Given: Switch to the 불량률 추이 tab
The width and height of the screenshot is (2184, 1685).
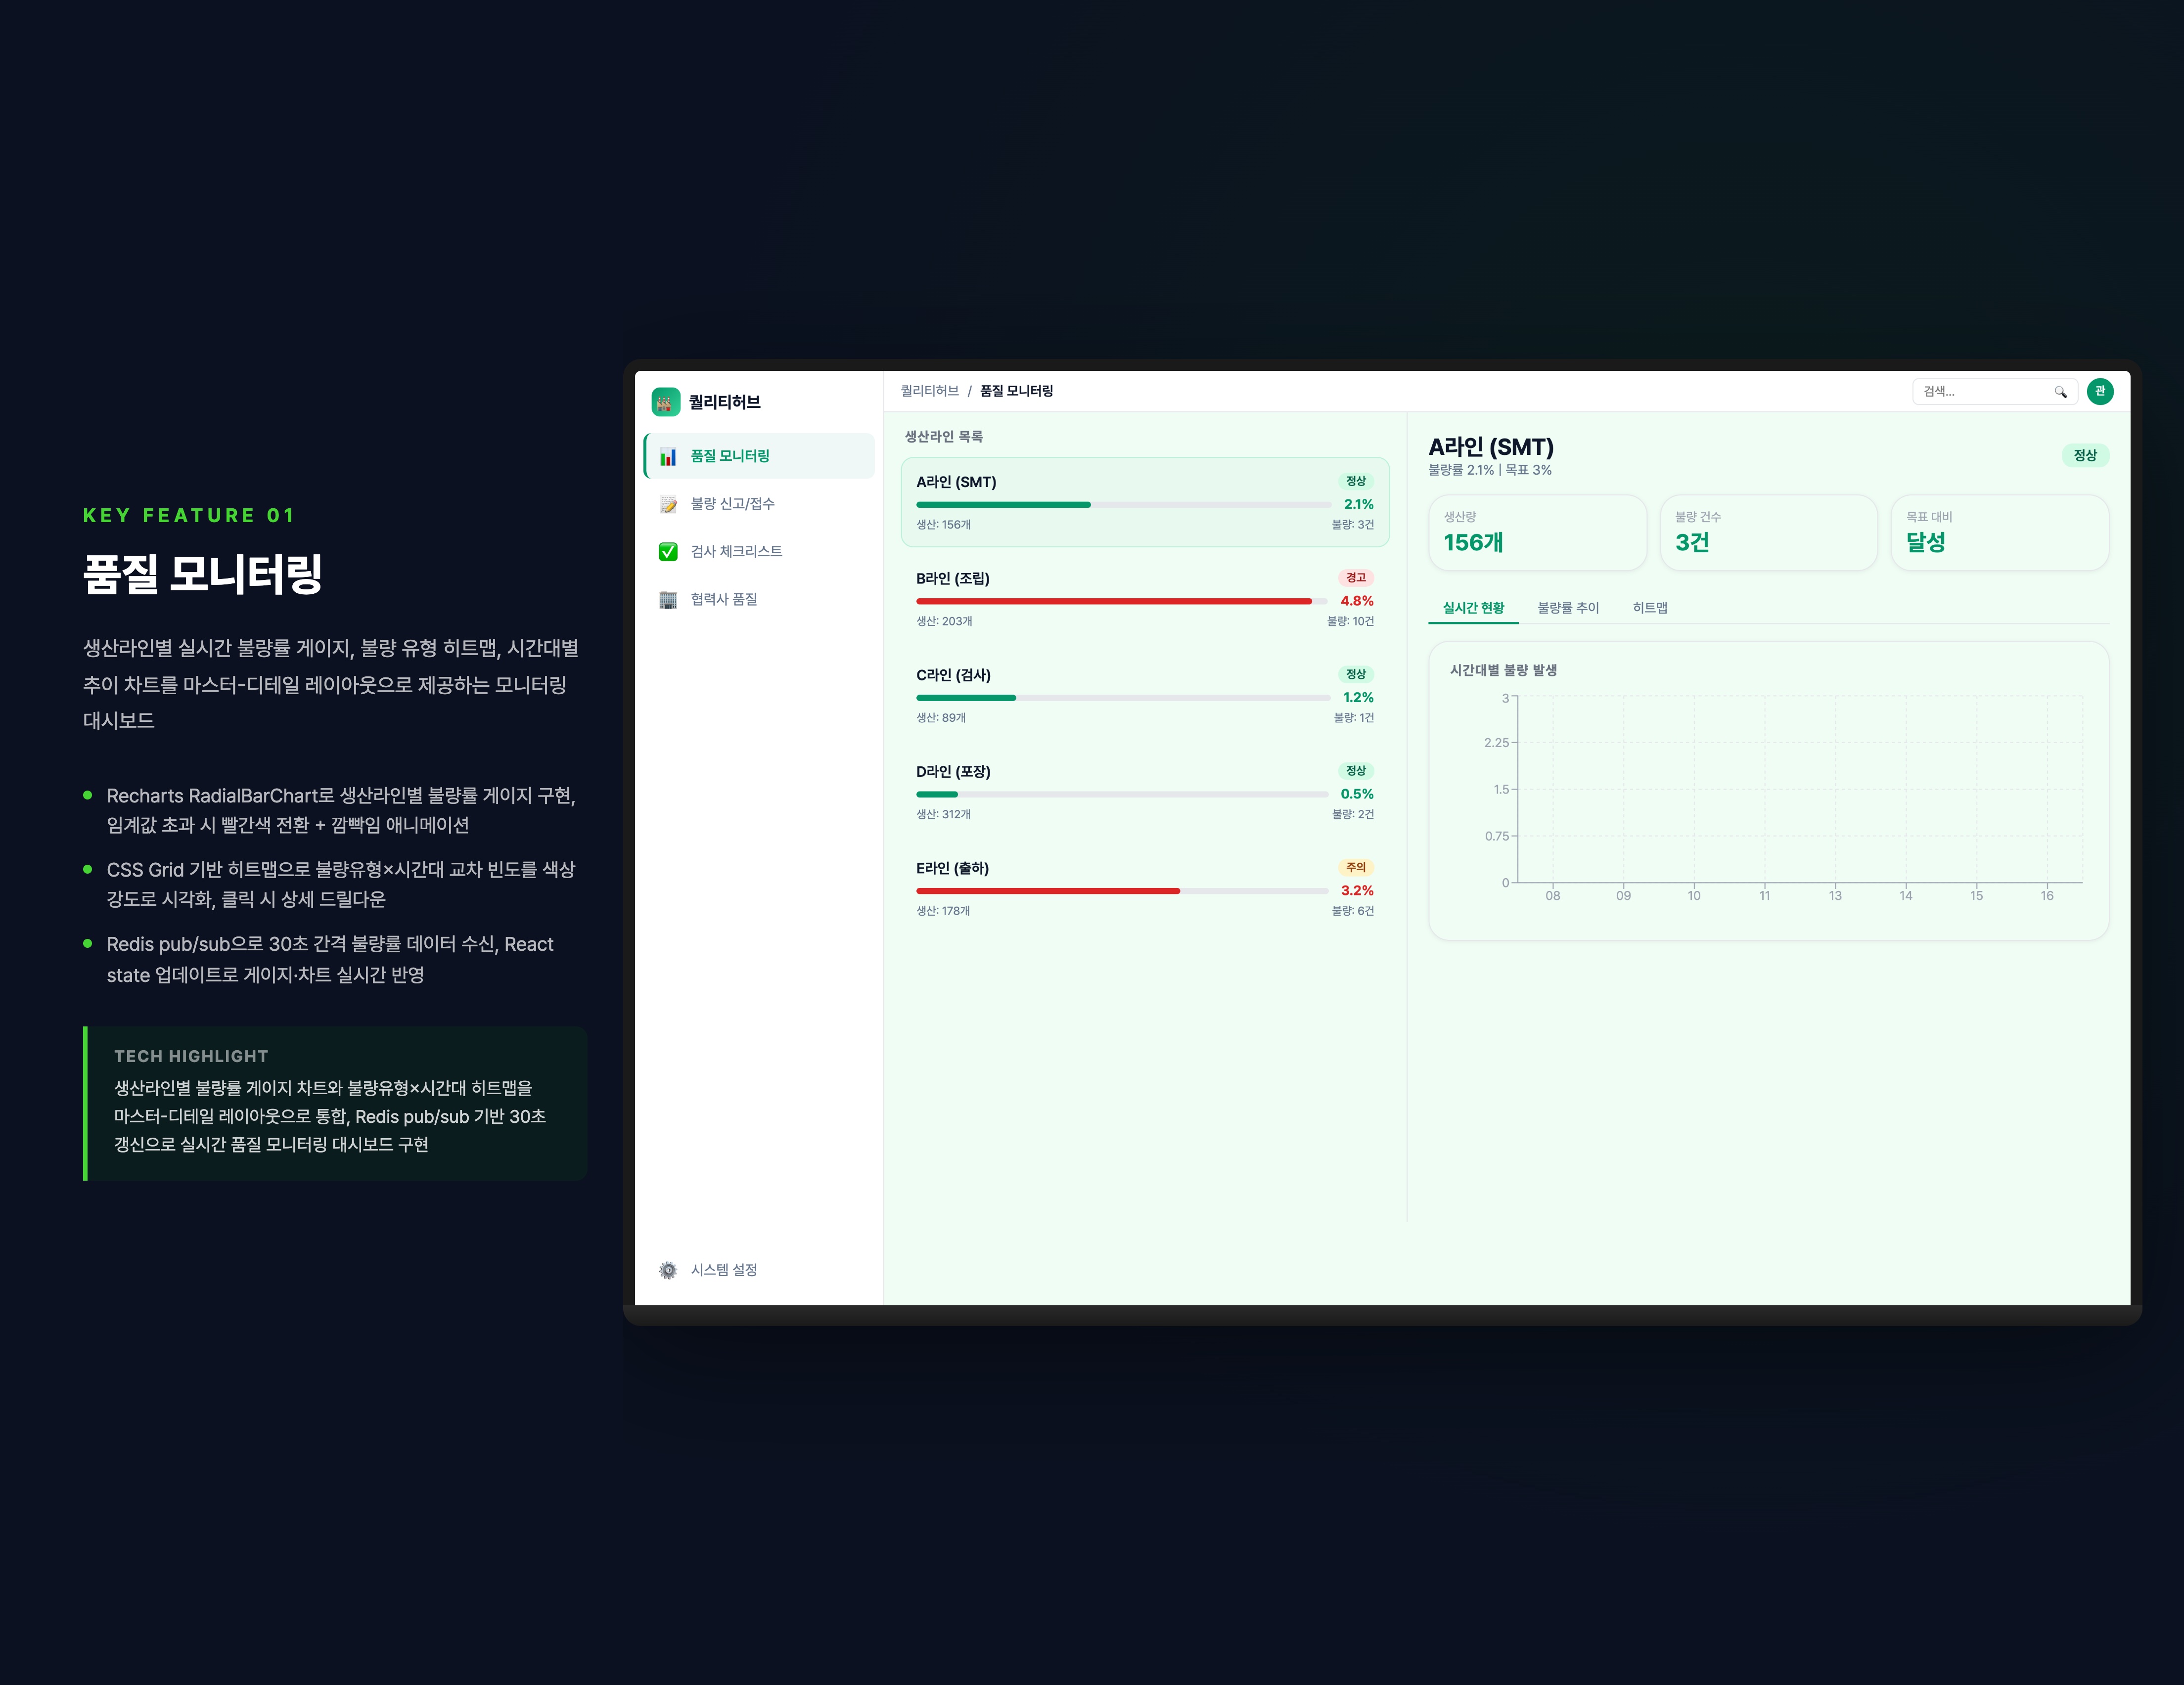Looking at the screenshot, I should coord(1567,608).
